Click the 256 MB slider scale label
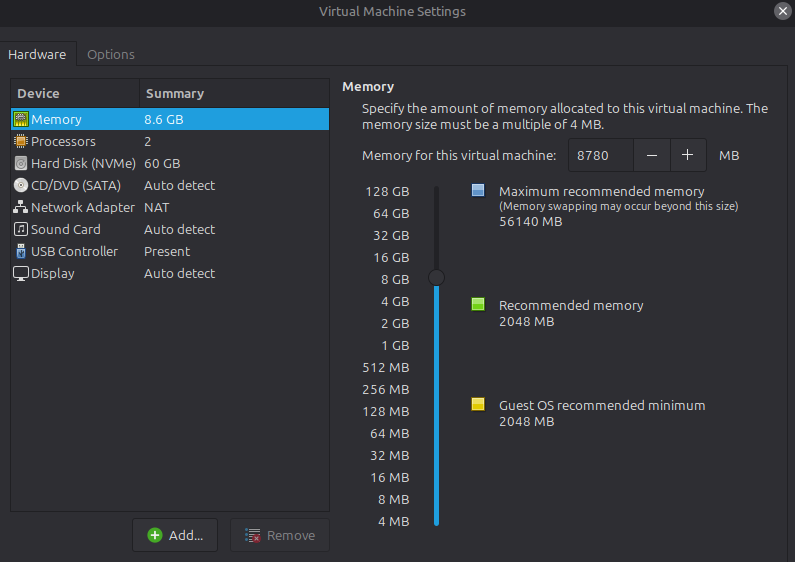 pos(386,389)
